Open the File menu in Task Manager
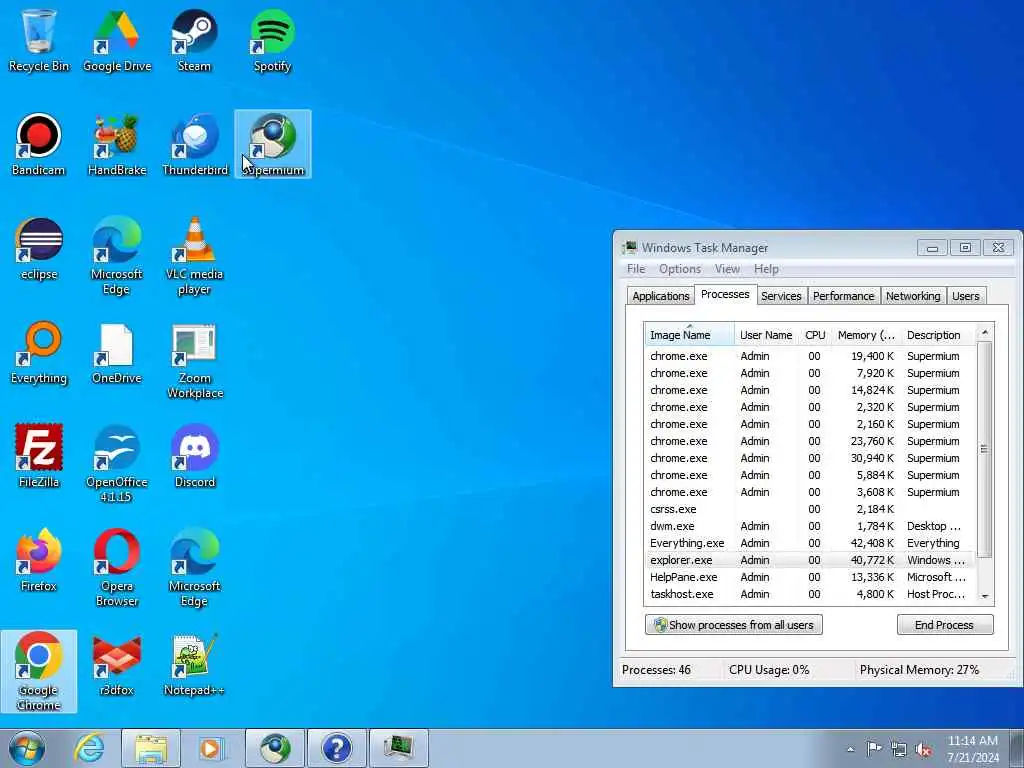The image size is (1024, 768). [635, 269]
